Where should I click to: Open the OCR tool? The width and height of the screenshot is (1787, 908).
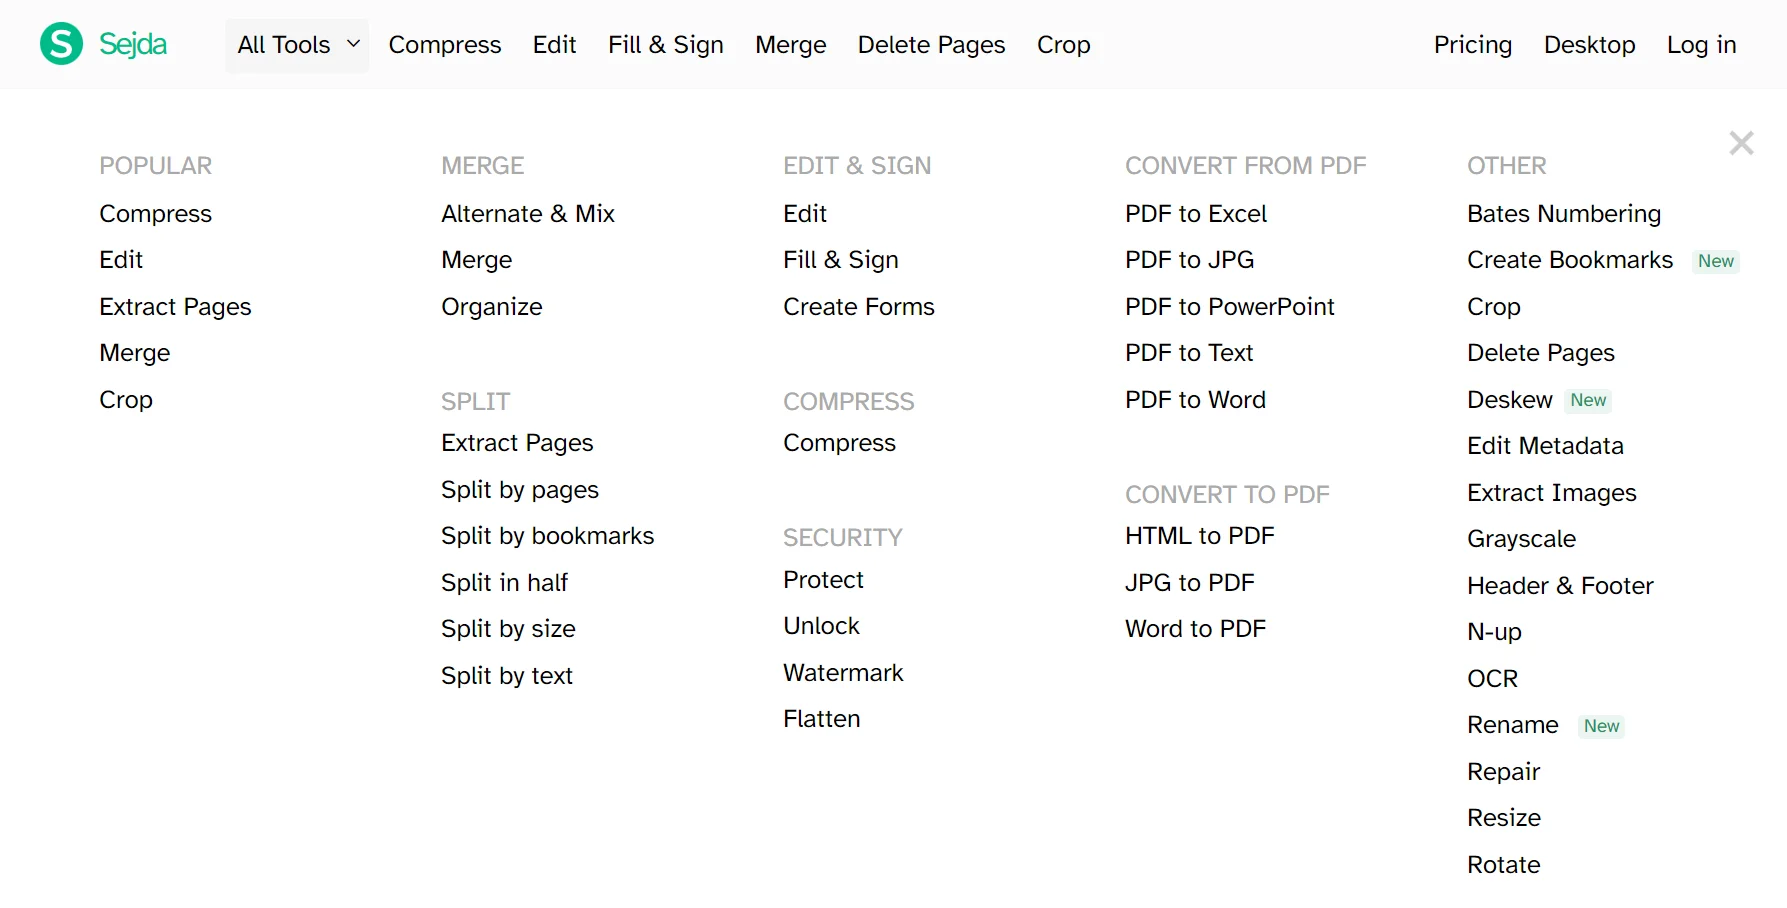point(1492,679)
